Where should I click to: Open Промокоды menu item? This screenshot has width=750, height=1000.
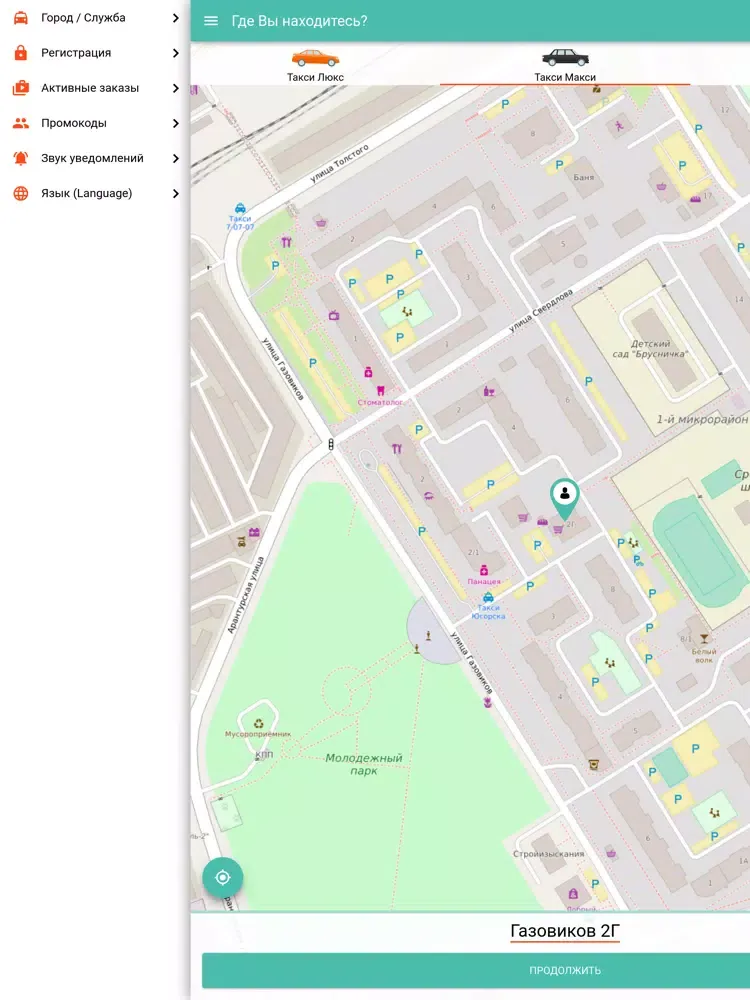click(x=95, y=123)
